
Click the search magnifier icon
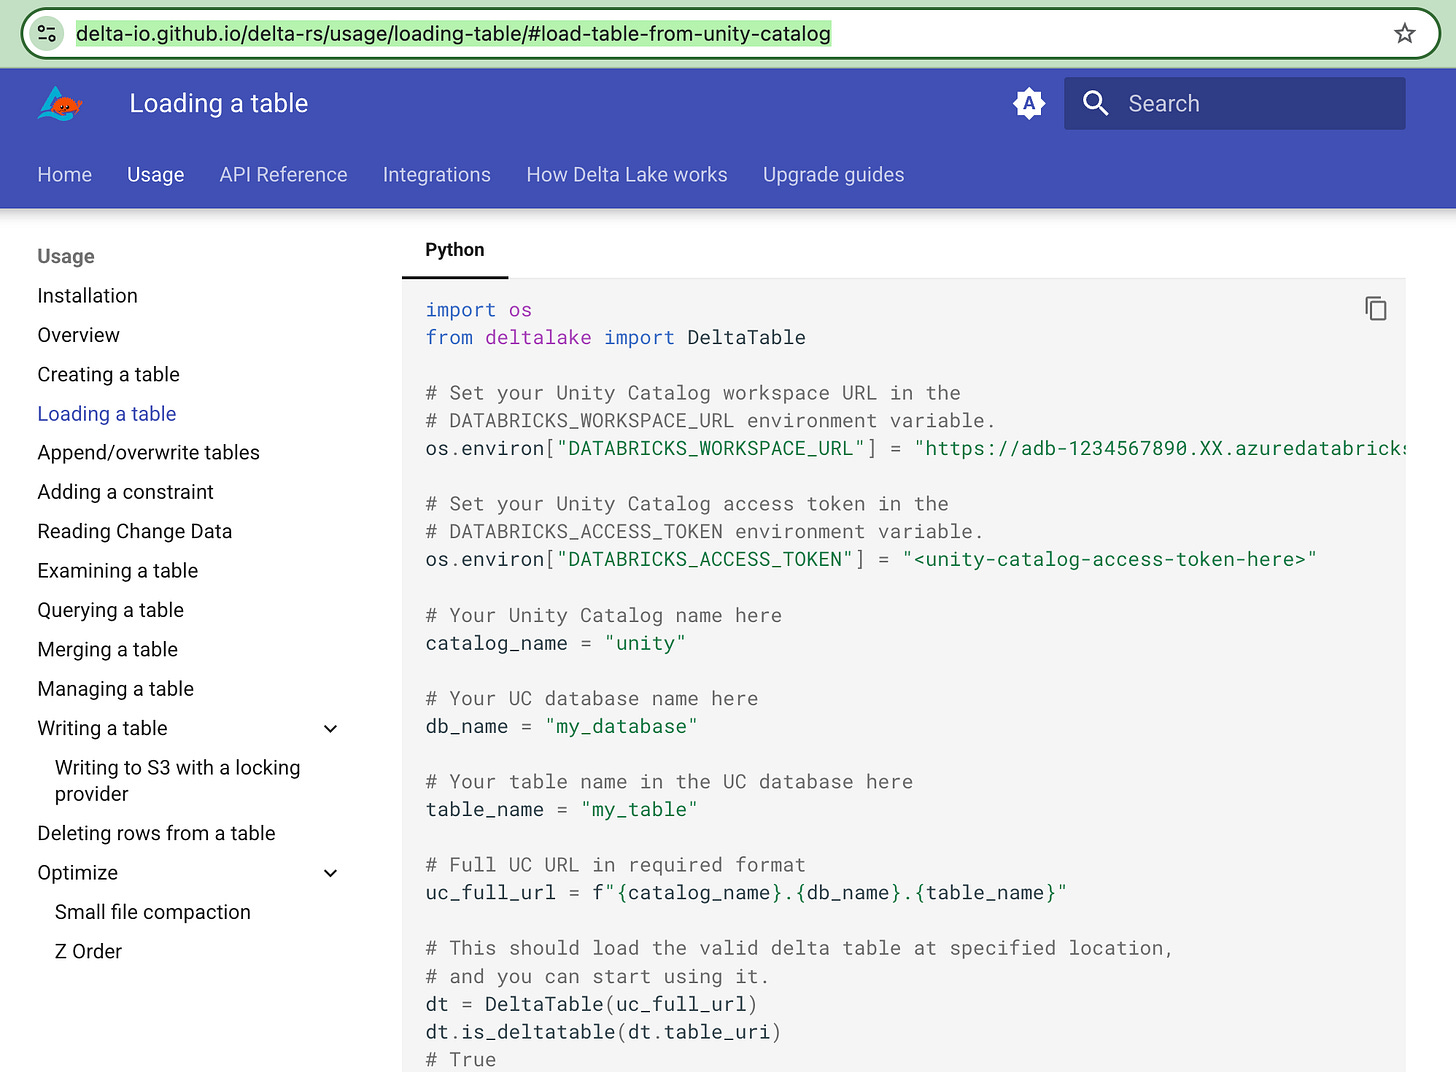[x=1095, y=103]
